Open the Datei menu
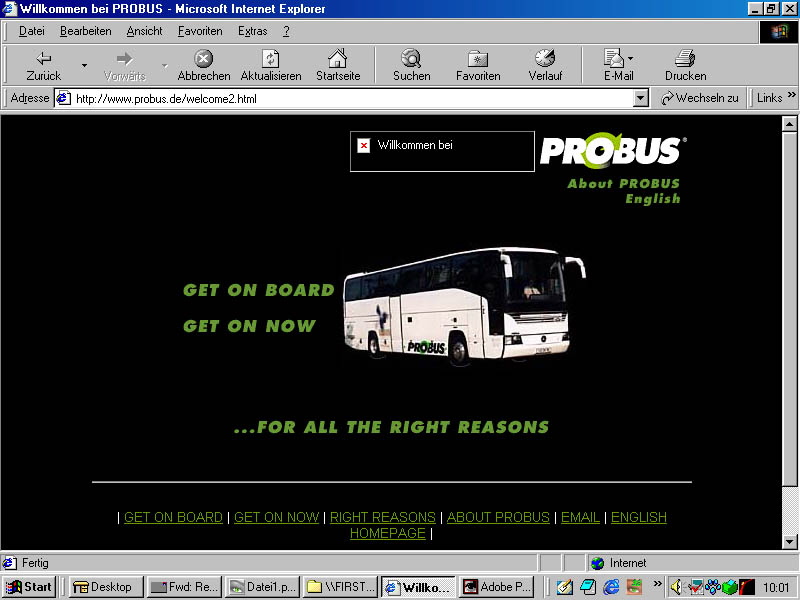 pos(32,31)
